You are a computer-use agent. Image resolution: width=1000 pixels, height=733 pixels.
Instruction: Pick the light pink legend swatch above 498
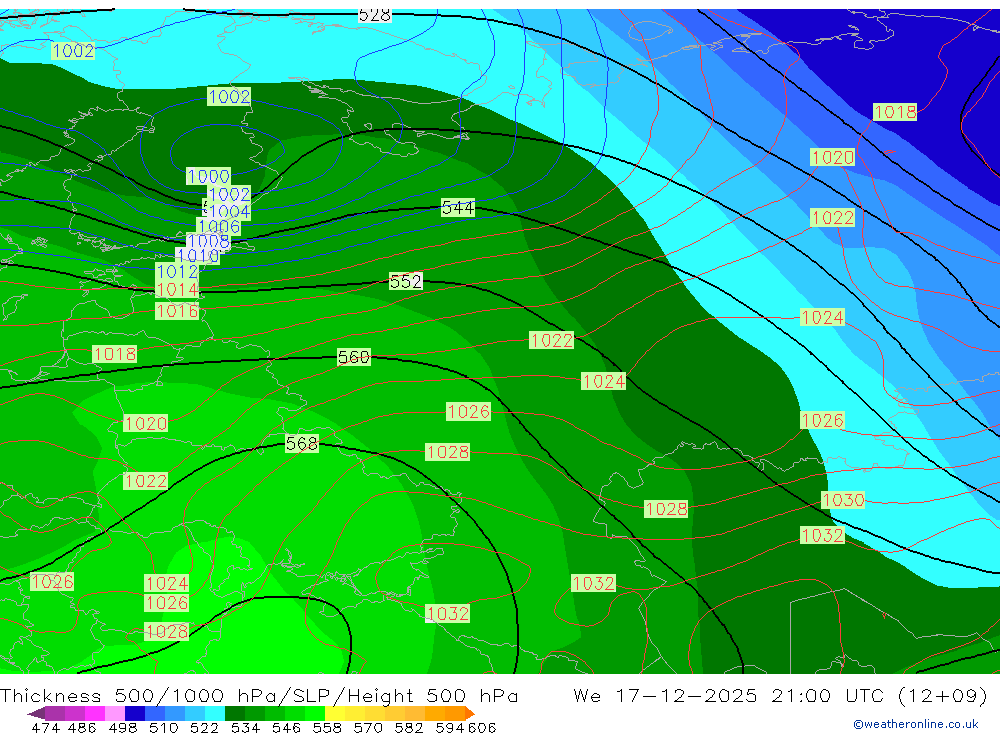click(x=113, y=713)
